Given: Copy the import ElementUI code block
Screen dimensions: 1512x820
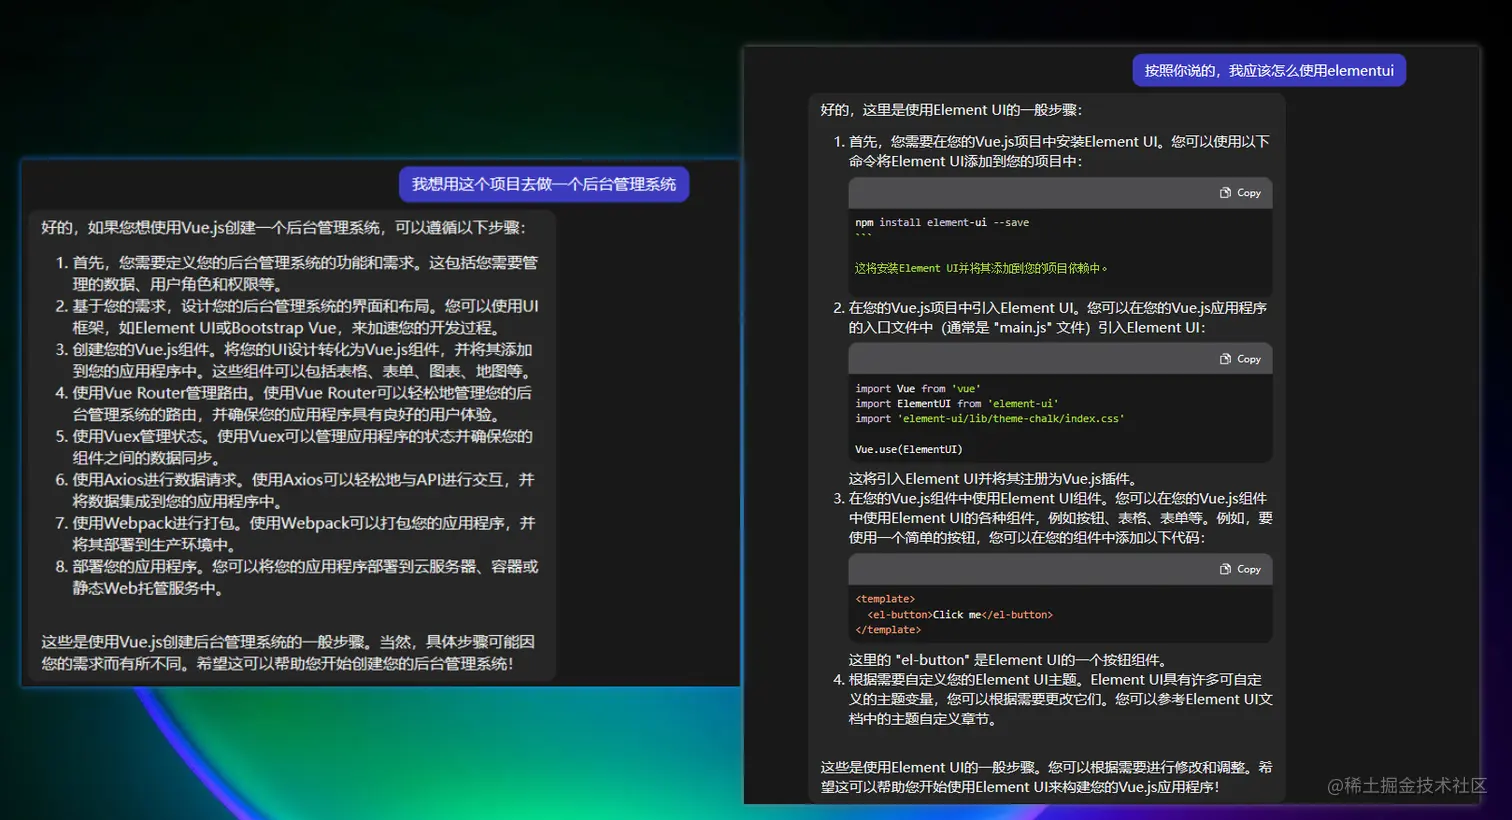Looking at the screenshot, I should pos(1240,359).
